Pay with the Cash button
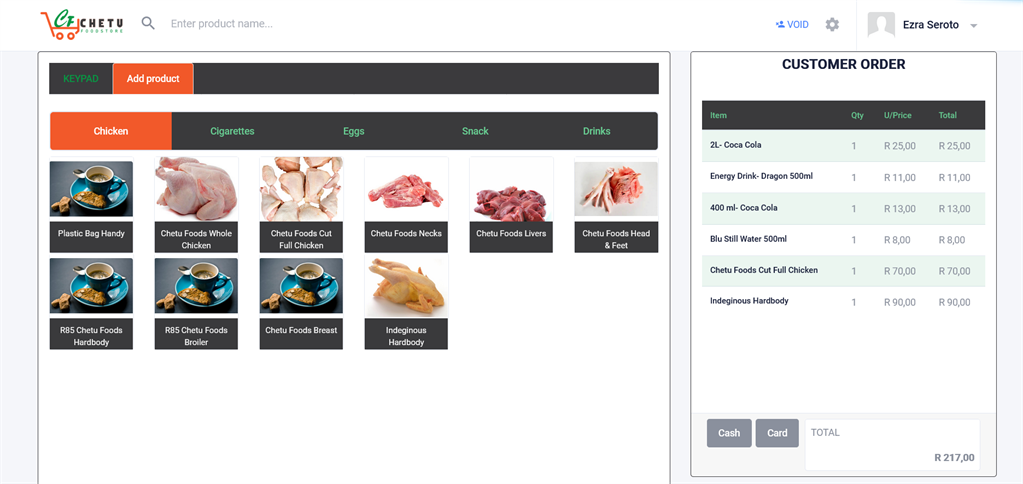The height and width of the screenshot is (484, 1023). 729,433
